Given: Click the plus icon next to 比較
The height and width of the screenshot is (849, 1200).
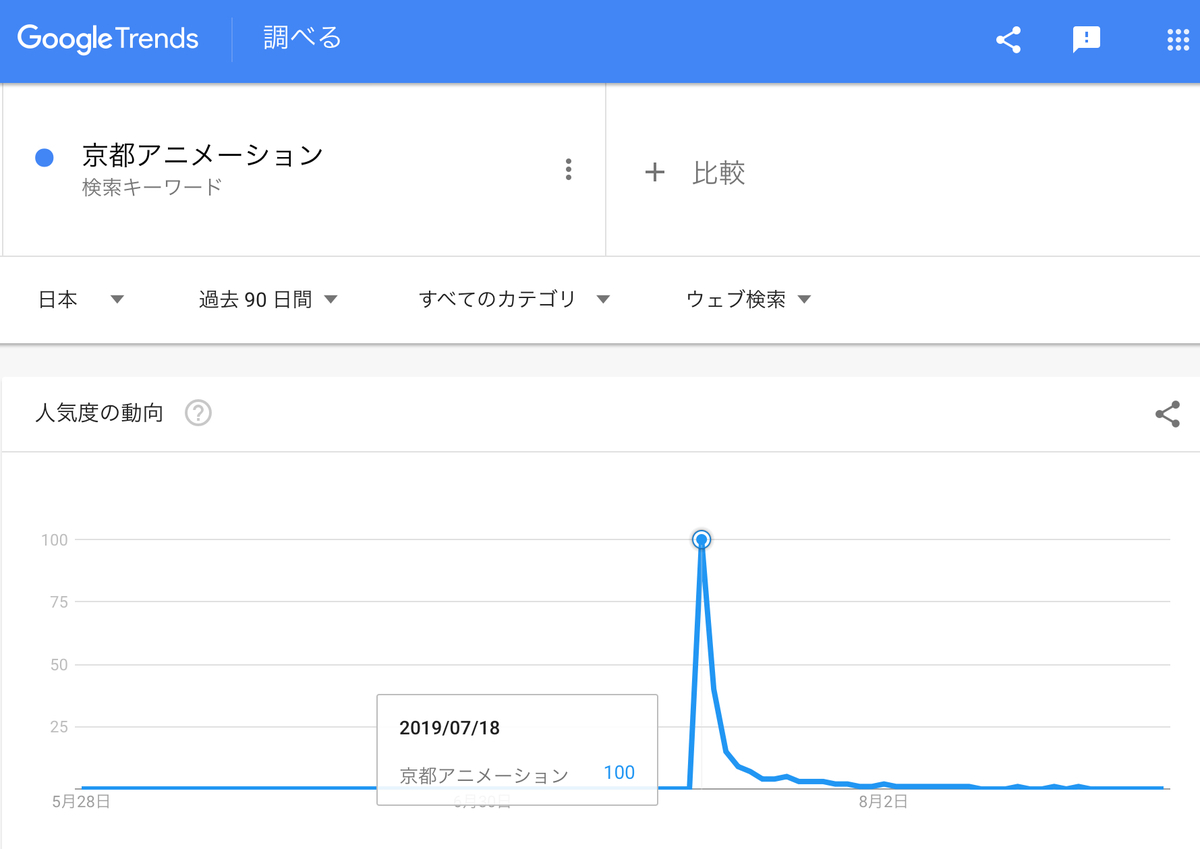Looking at the screenshot, I should (655, 172).
